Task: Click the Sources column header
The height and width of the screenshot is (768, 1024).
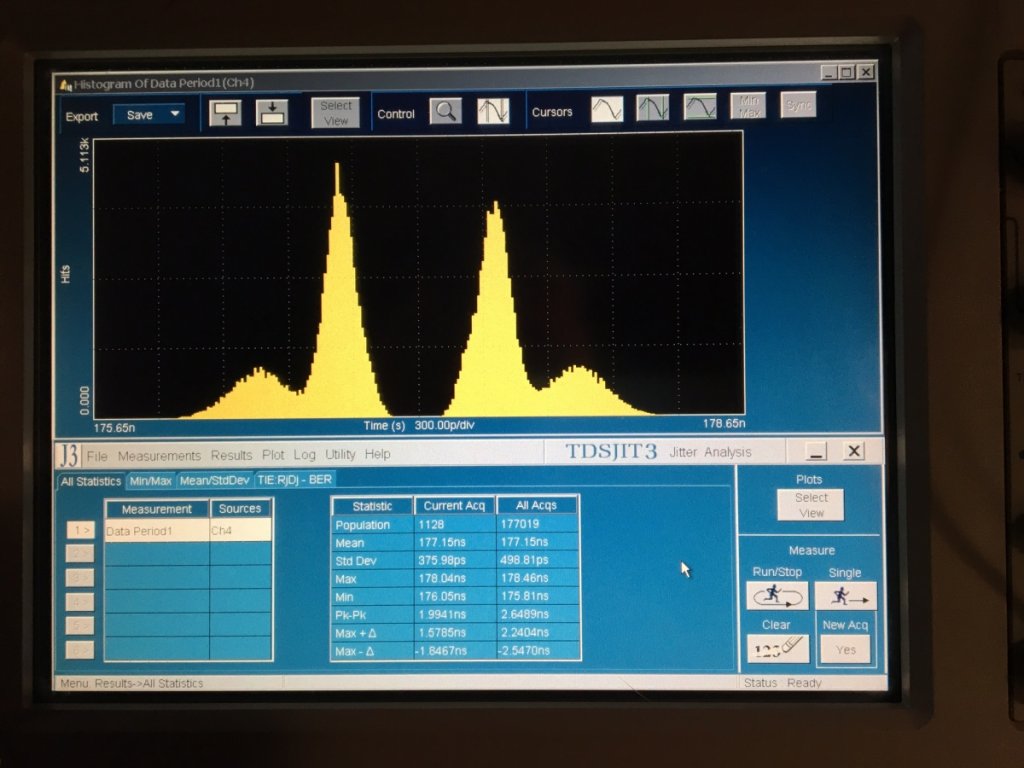Action: 240,509
